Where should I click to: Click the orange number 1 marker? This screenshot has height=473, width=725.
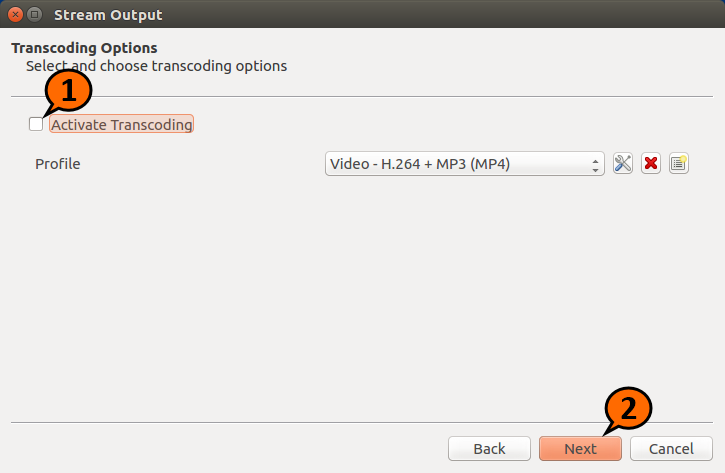[69, 92]
